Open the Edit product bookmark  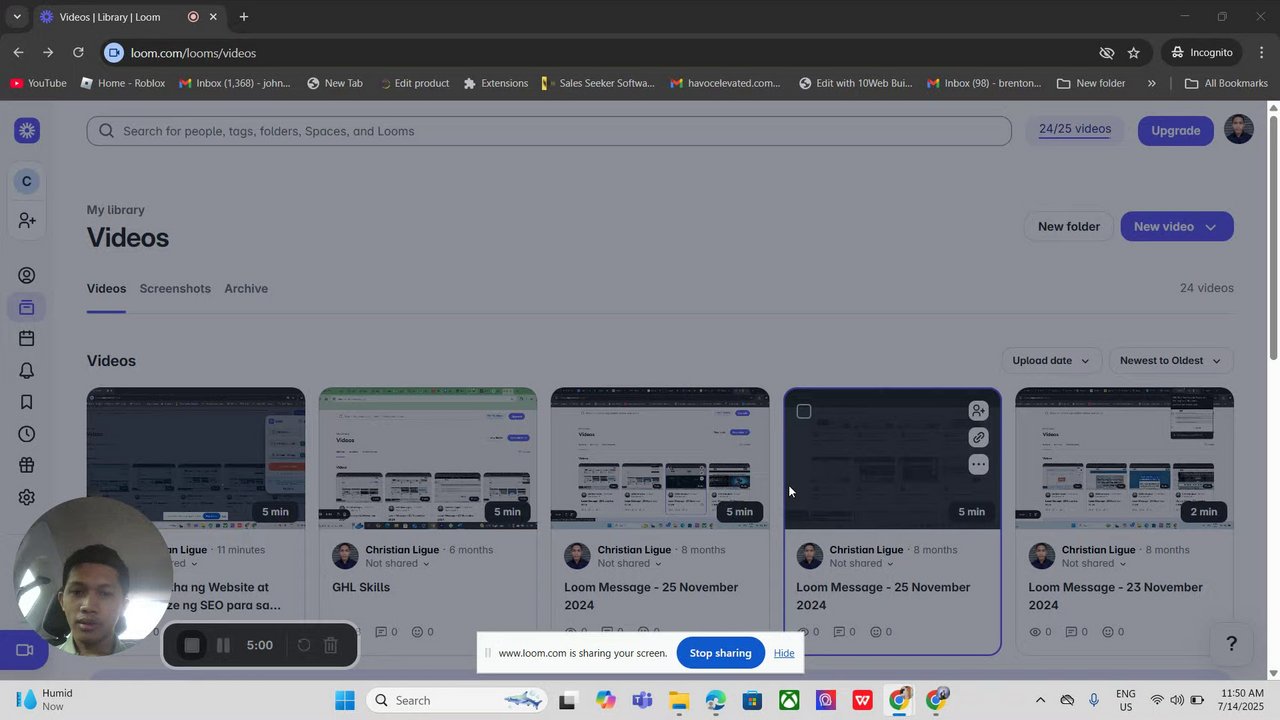(414, 83)
